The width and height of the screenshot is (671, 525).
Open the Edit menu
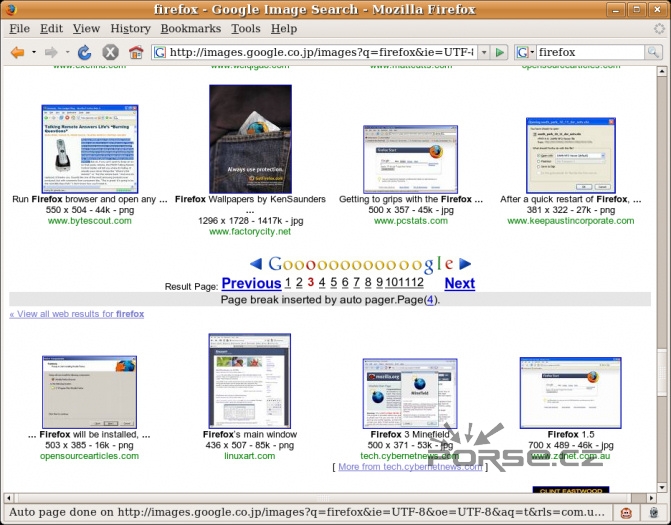pyautogui.click(x=51, y=29)
